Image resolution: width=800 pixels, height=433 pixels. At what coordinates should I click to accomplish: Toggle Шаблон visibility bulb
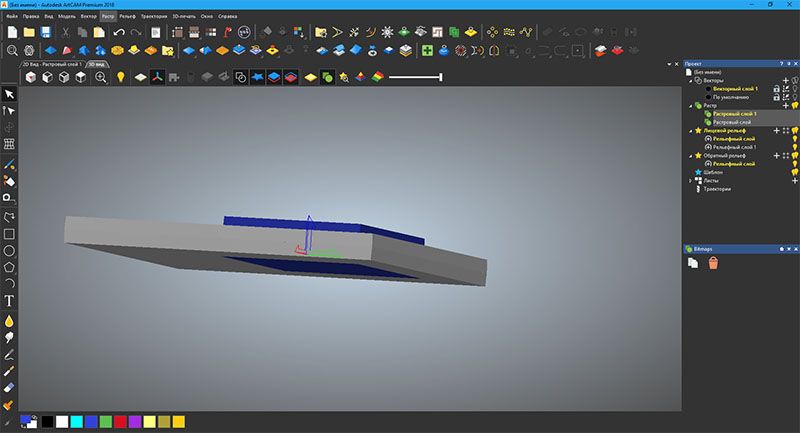click(795, 172)
